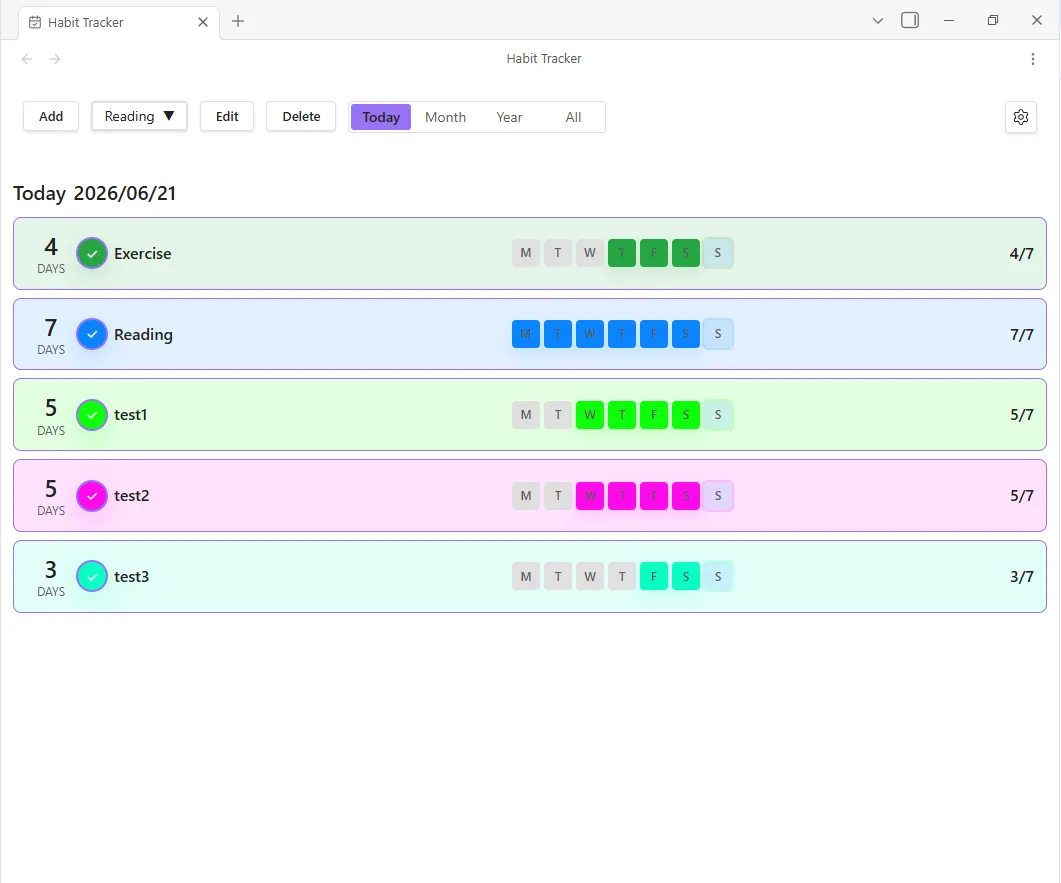Toggle the test1 completion check circle
Viewport: 1061px width, 883px height.
[92, 415]
